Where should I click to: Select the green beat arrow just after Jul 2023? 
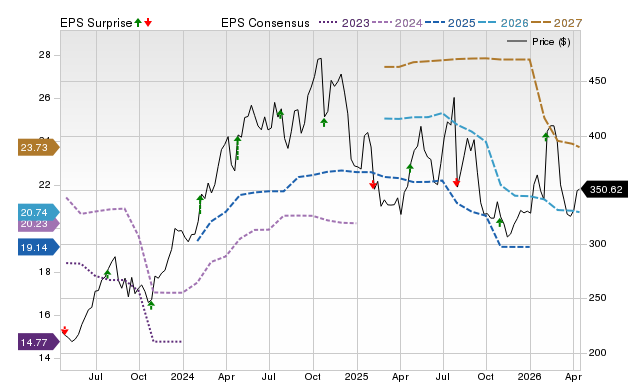[x=107, y=274]
